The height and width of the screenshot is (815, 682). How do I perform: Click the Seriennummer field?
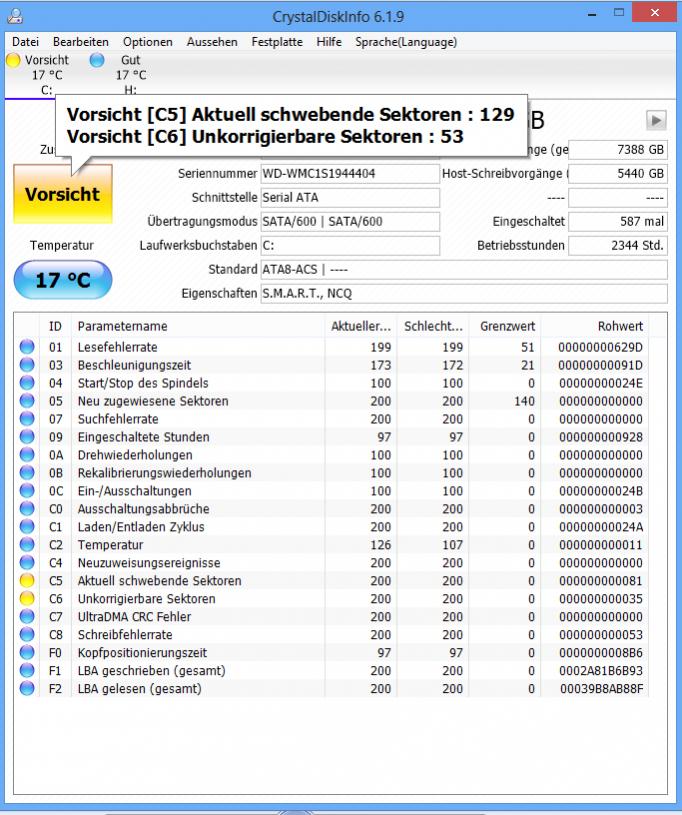click(350, 174)
